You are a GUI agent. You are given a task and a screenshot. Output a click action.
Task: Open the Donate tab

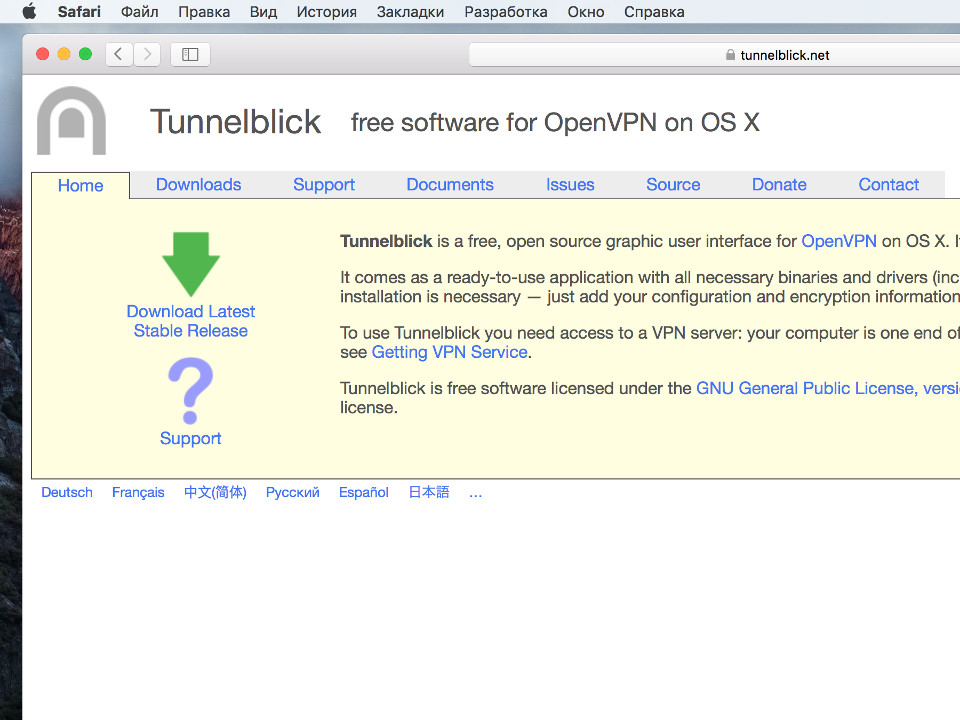coord(779,184)
